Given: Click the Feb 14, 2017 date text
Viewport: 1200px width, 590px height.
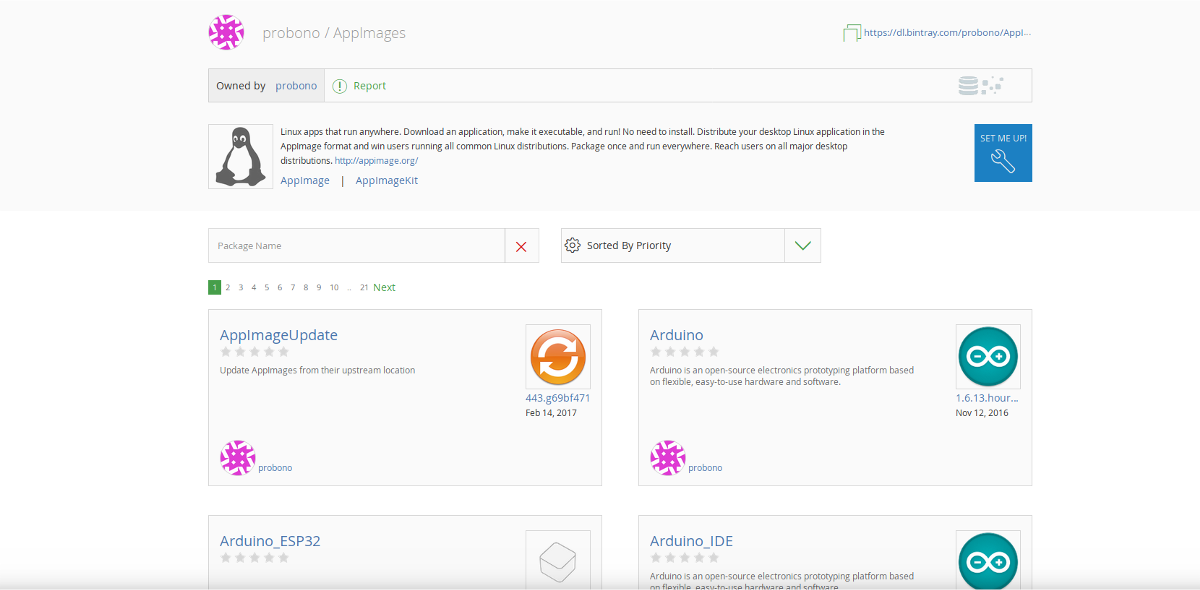Looking at the screenshot, I should 551,413.
